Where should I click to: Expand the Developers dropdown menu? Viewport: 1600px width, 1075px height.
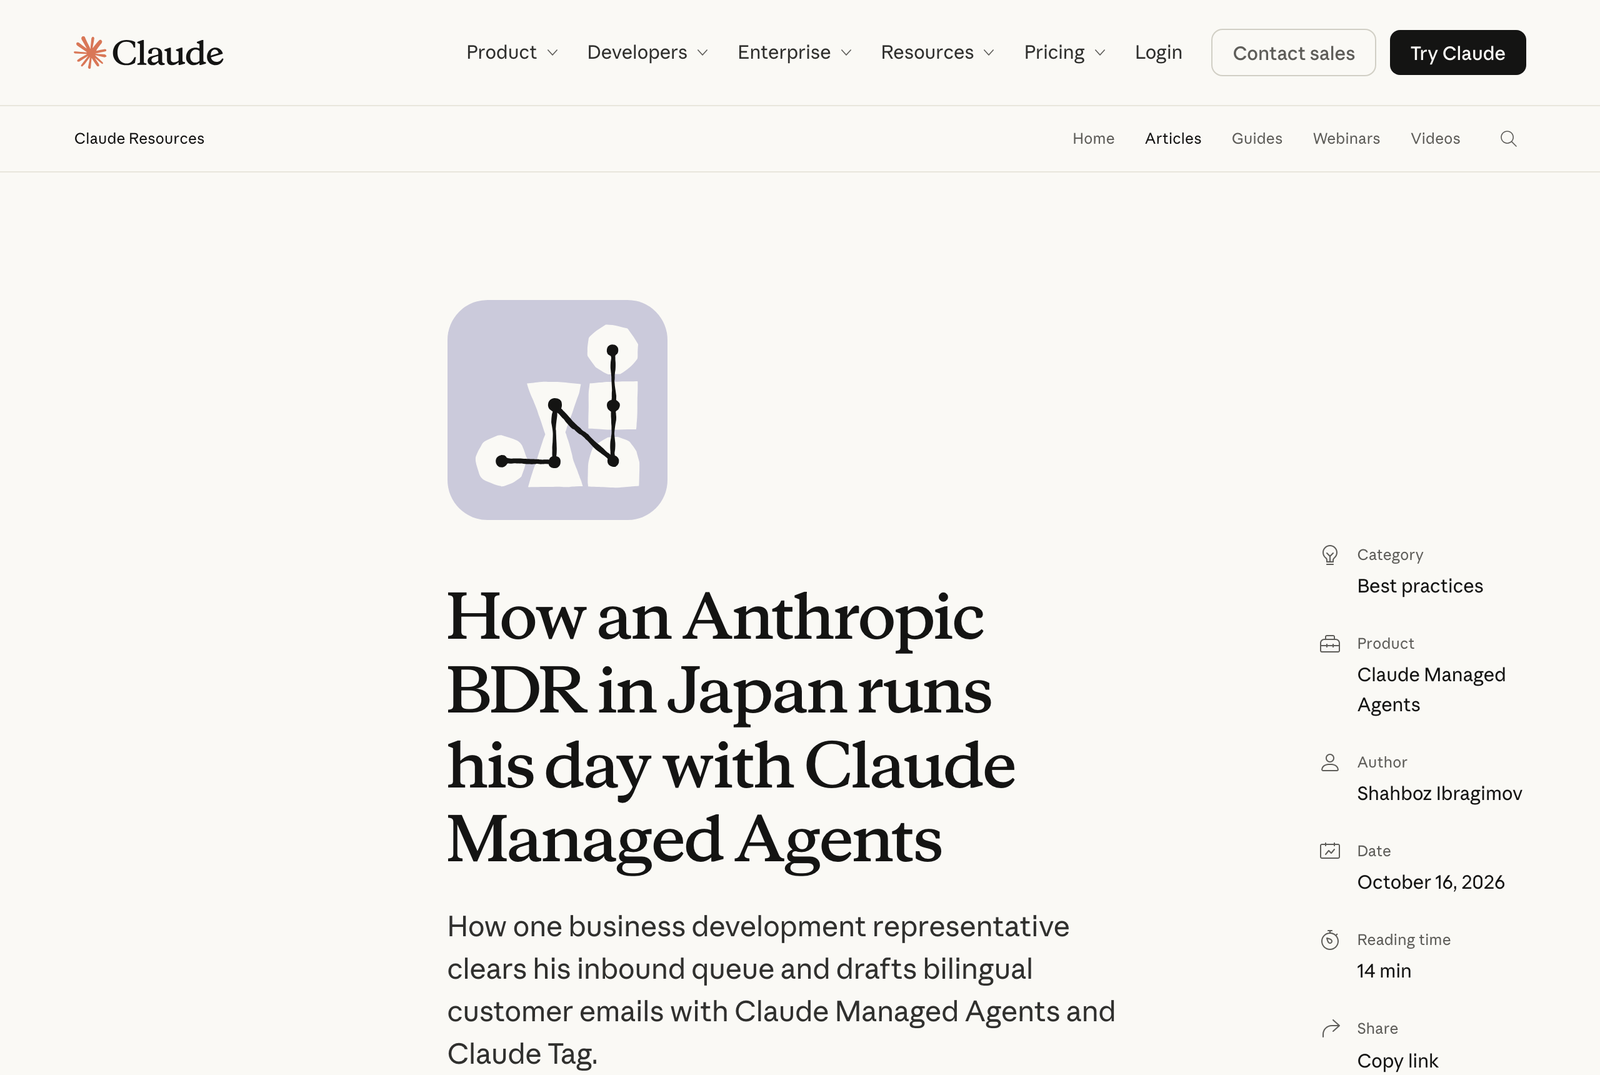tap(648, 52)
